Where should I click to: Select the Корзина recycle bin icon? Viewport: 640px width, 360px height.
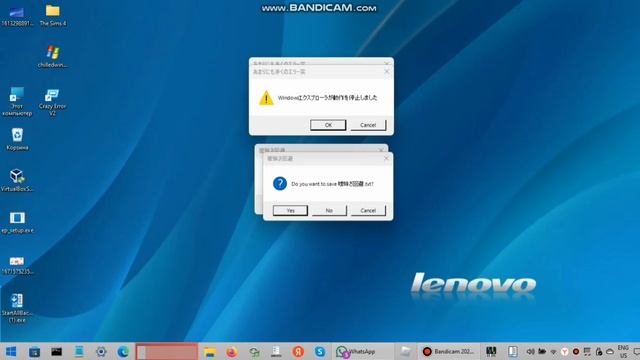click(x=17, y=139)
